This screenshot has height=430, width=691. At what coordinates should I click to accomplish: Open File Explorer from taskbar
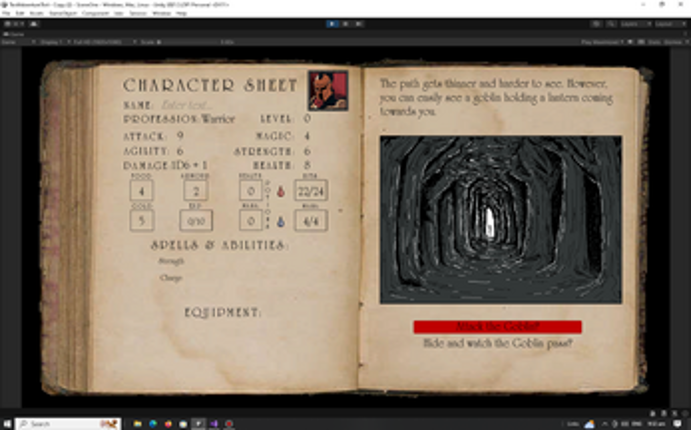point(138,424)
